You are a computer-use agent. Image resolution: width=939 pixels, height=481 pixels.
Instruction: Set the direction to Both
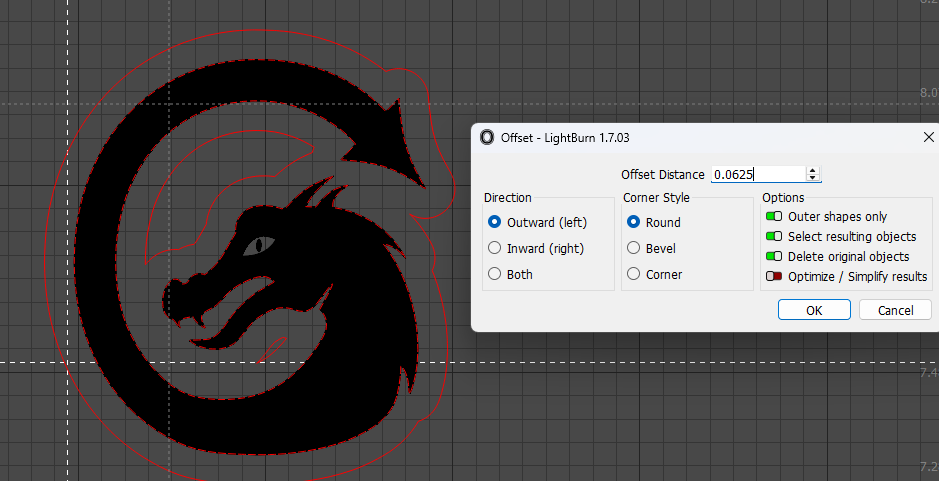point(494,274)
